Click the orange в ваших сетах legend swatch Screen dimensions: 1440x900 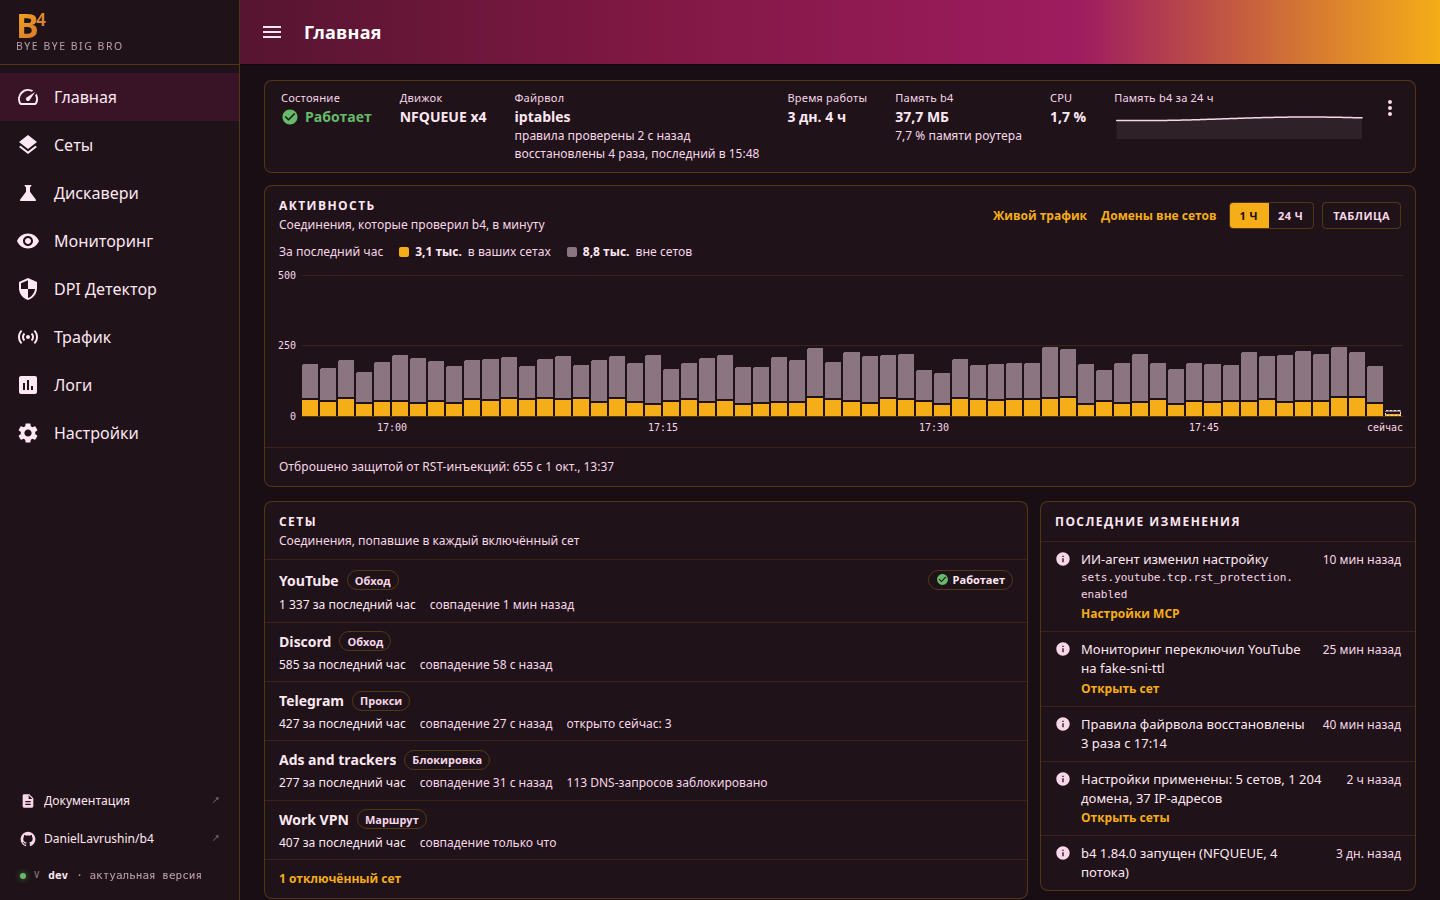404,252
